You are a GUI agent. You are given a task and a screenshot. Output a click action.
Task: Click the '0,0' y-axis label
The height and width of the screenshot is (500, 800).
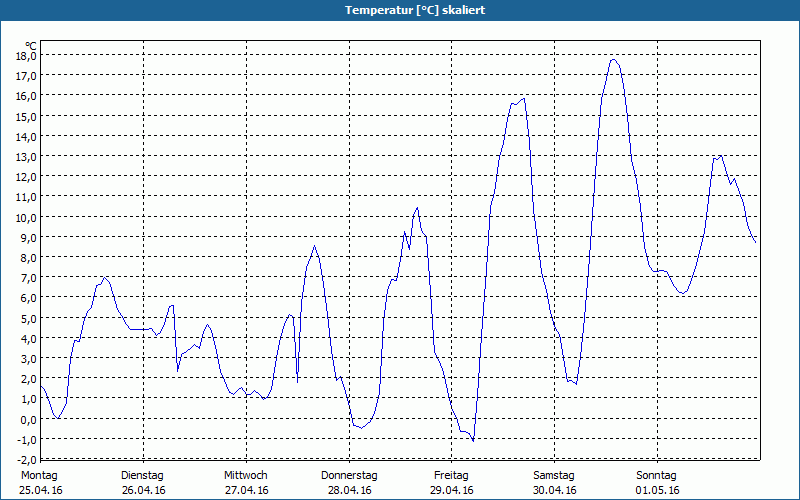coord(29,419)
